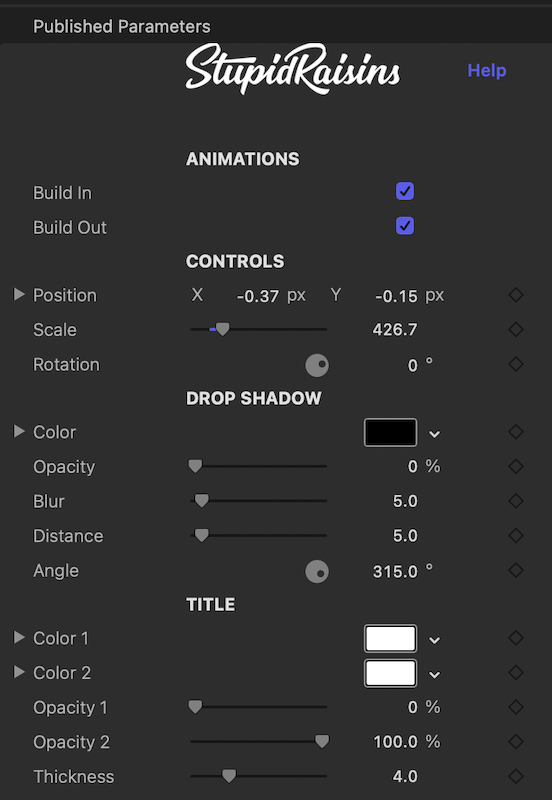Viewport: 552px width, 800px height.
Task: Click the Drop Shadow Opacity keyframe diamond
Action: point(516,466)
